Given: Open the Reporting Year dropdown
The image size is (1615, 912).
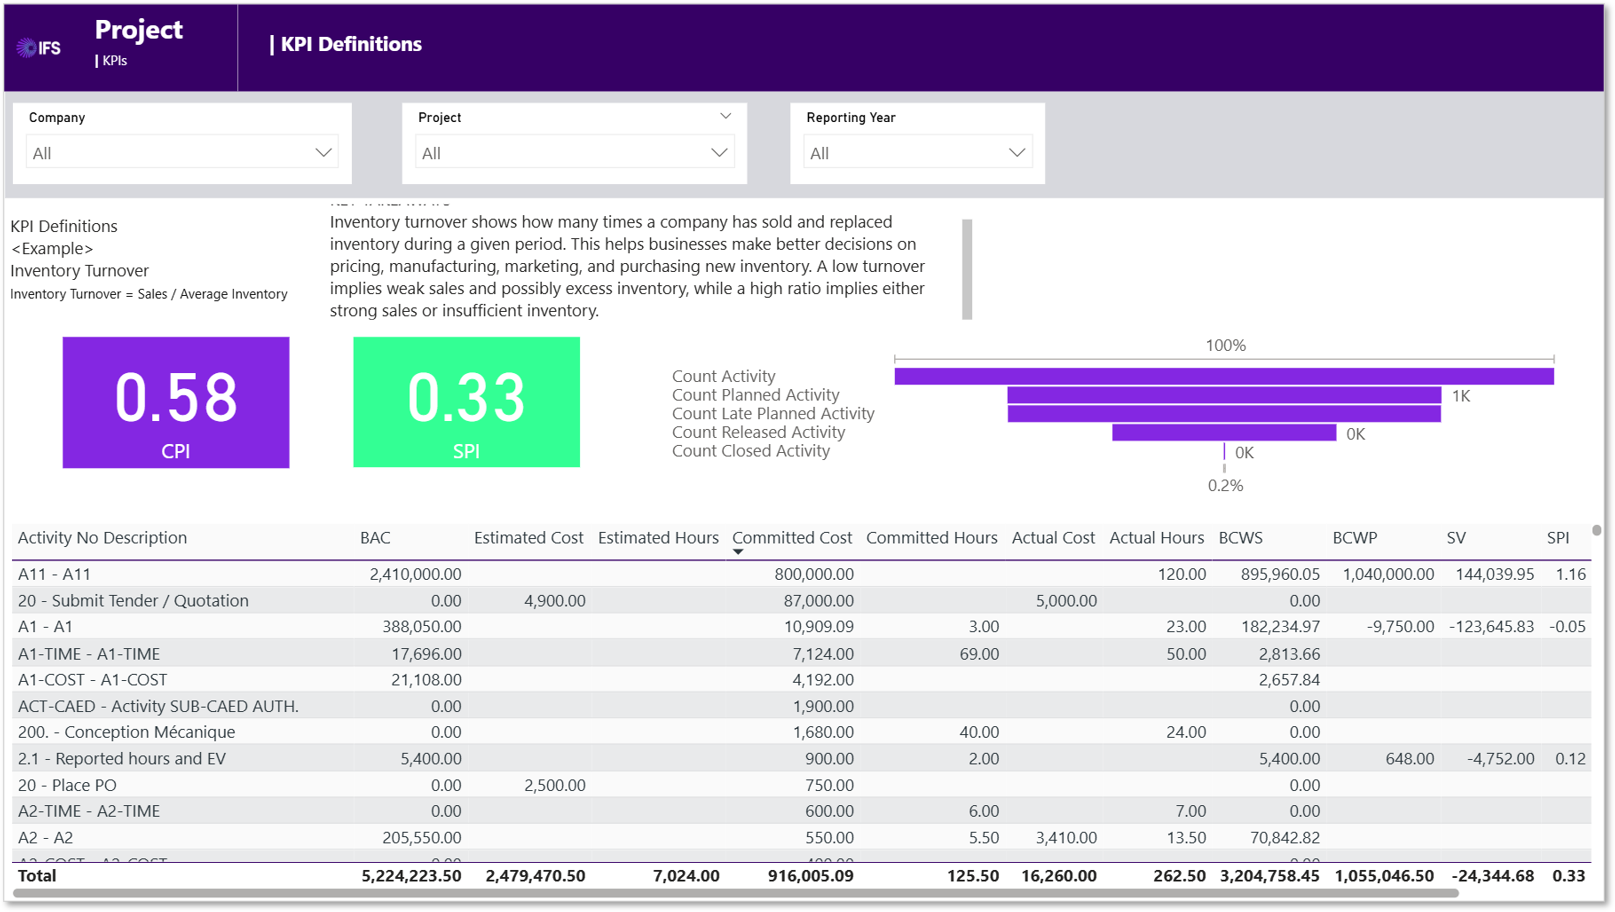Looking at the screenshot, I should (x=917, y=153).
